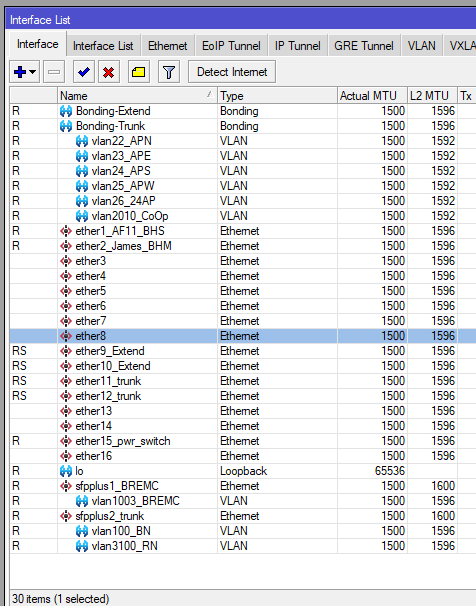Click the vlan25_APW VLAN icon
Image resolution: width=476 pixels, height=606 pixels.
pos(82,186)
